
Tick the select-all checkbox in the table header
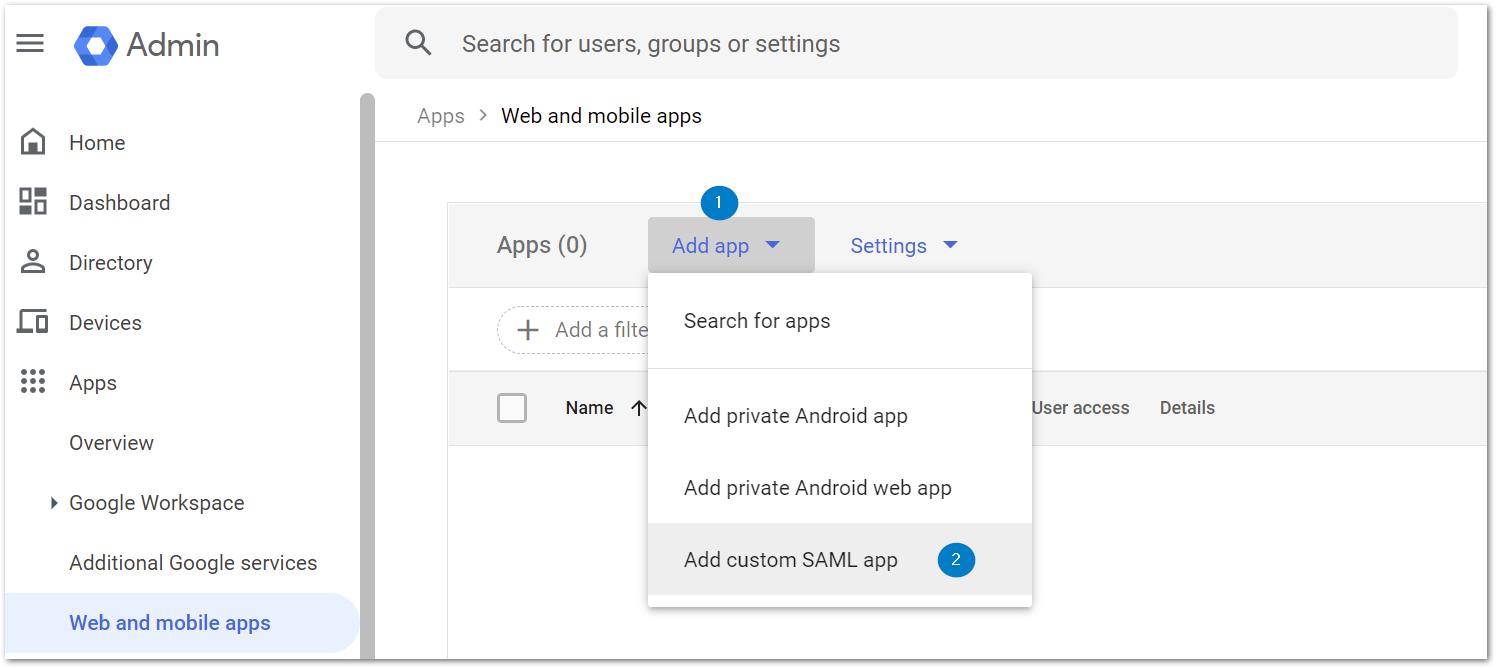pyautogui.click(x=512, y=408)
